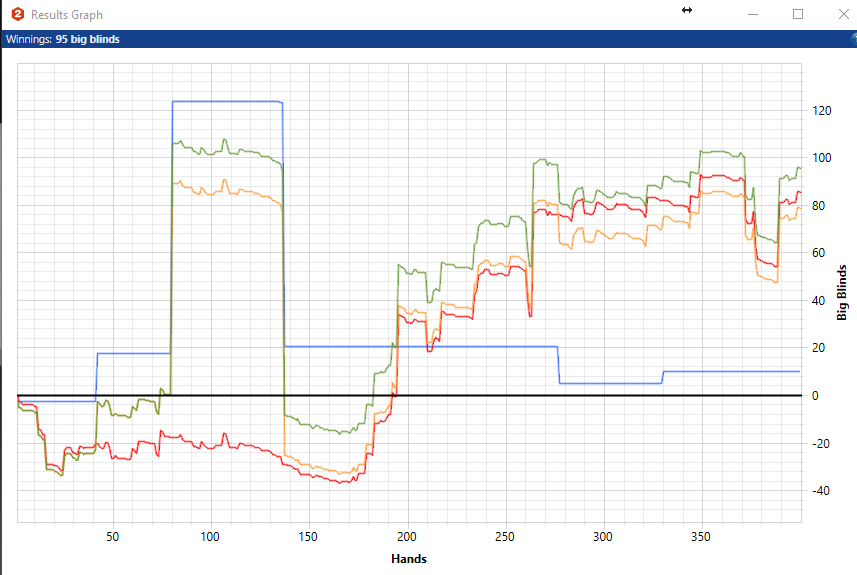Click the 20 y-axis label
This screenshot has width=857, height=575.
[818, 348]
